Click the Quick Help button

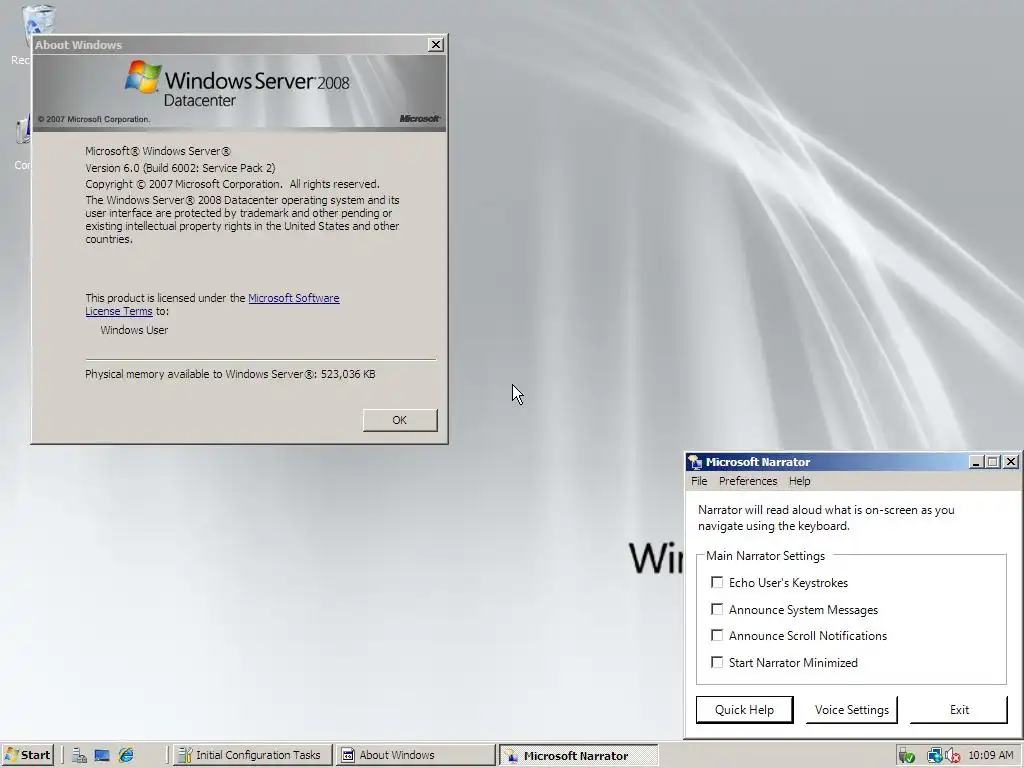tap(744, 710)
